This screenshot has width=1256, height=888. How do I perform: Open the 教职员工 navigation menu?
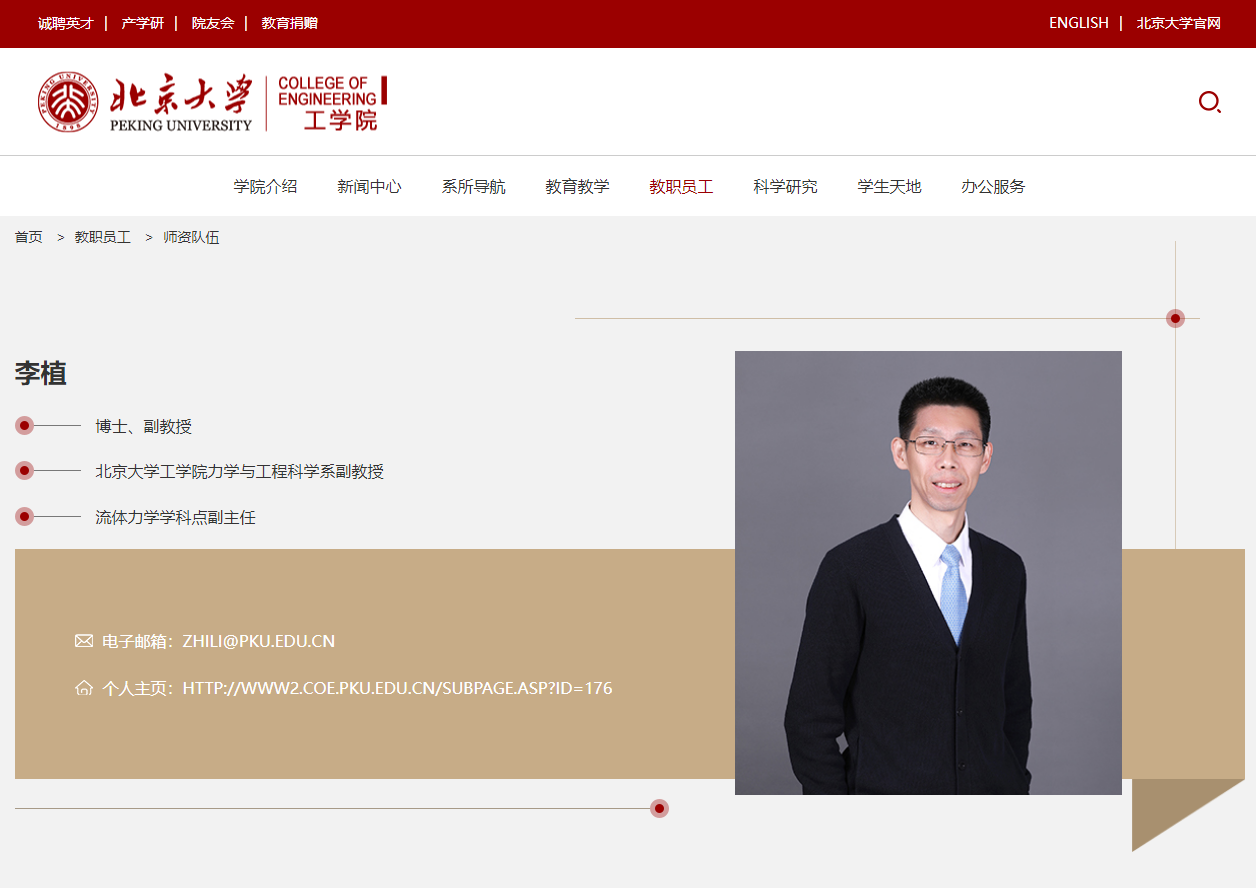pyautogui.click(x=681, y=186)
